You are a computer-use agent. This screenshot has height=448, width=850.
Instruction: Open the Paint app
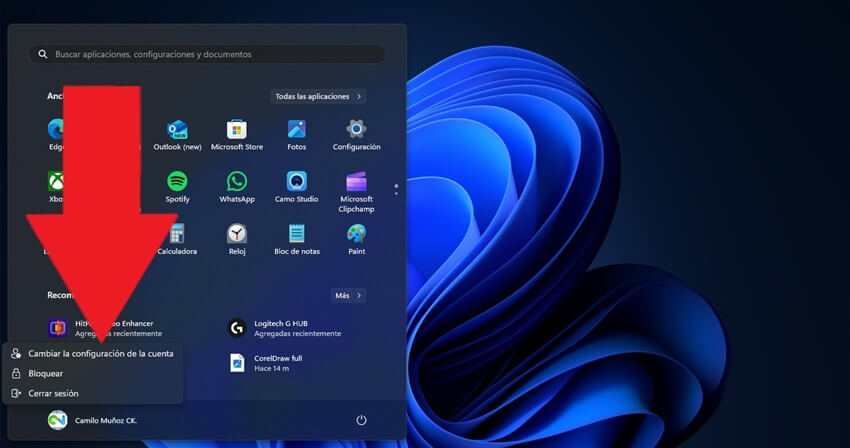pos(356,239)
